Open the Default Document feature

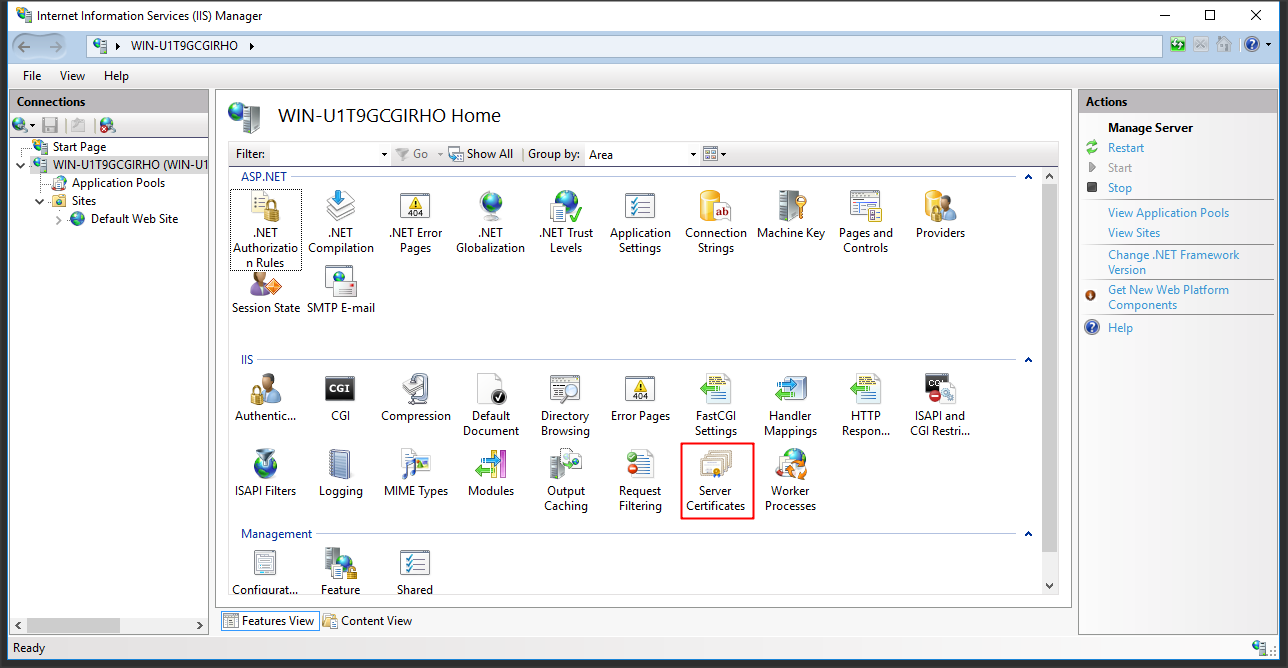[x=491, y=405]
